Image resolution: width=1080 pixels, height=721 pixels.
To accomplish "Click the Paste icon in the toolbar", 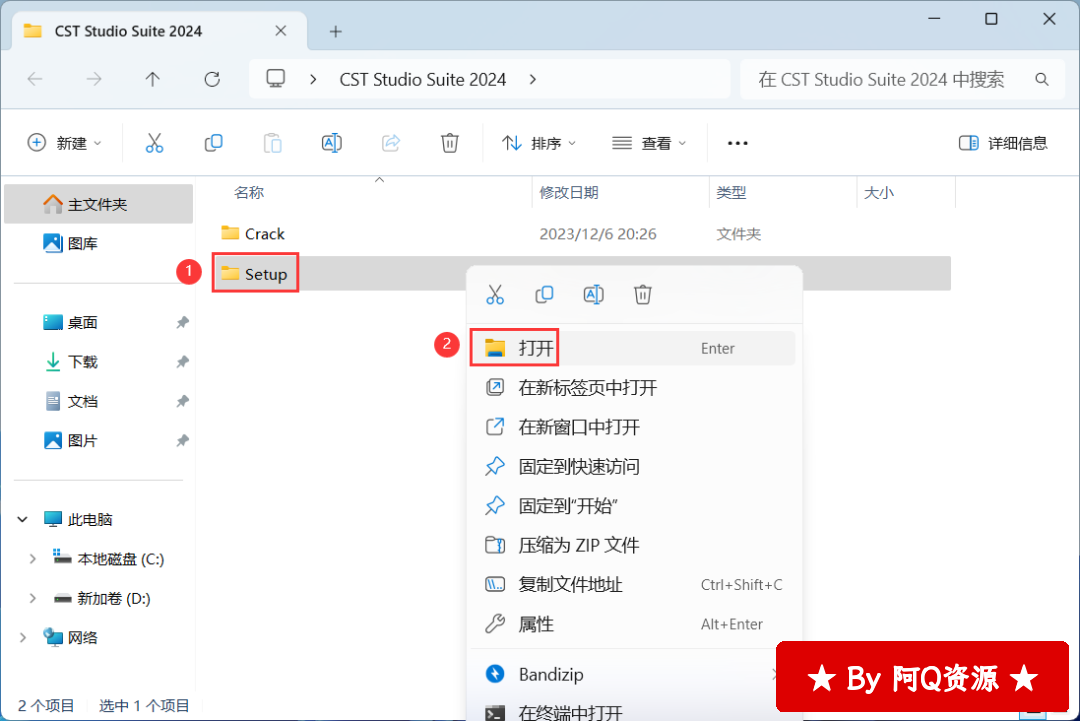I will 273,143.
